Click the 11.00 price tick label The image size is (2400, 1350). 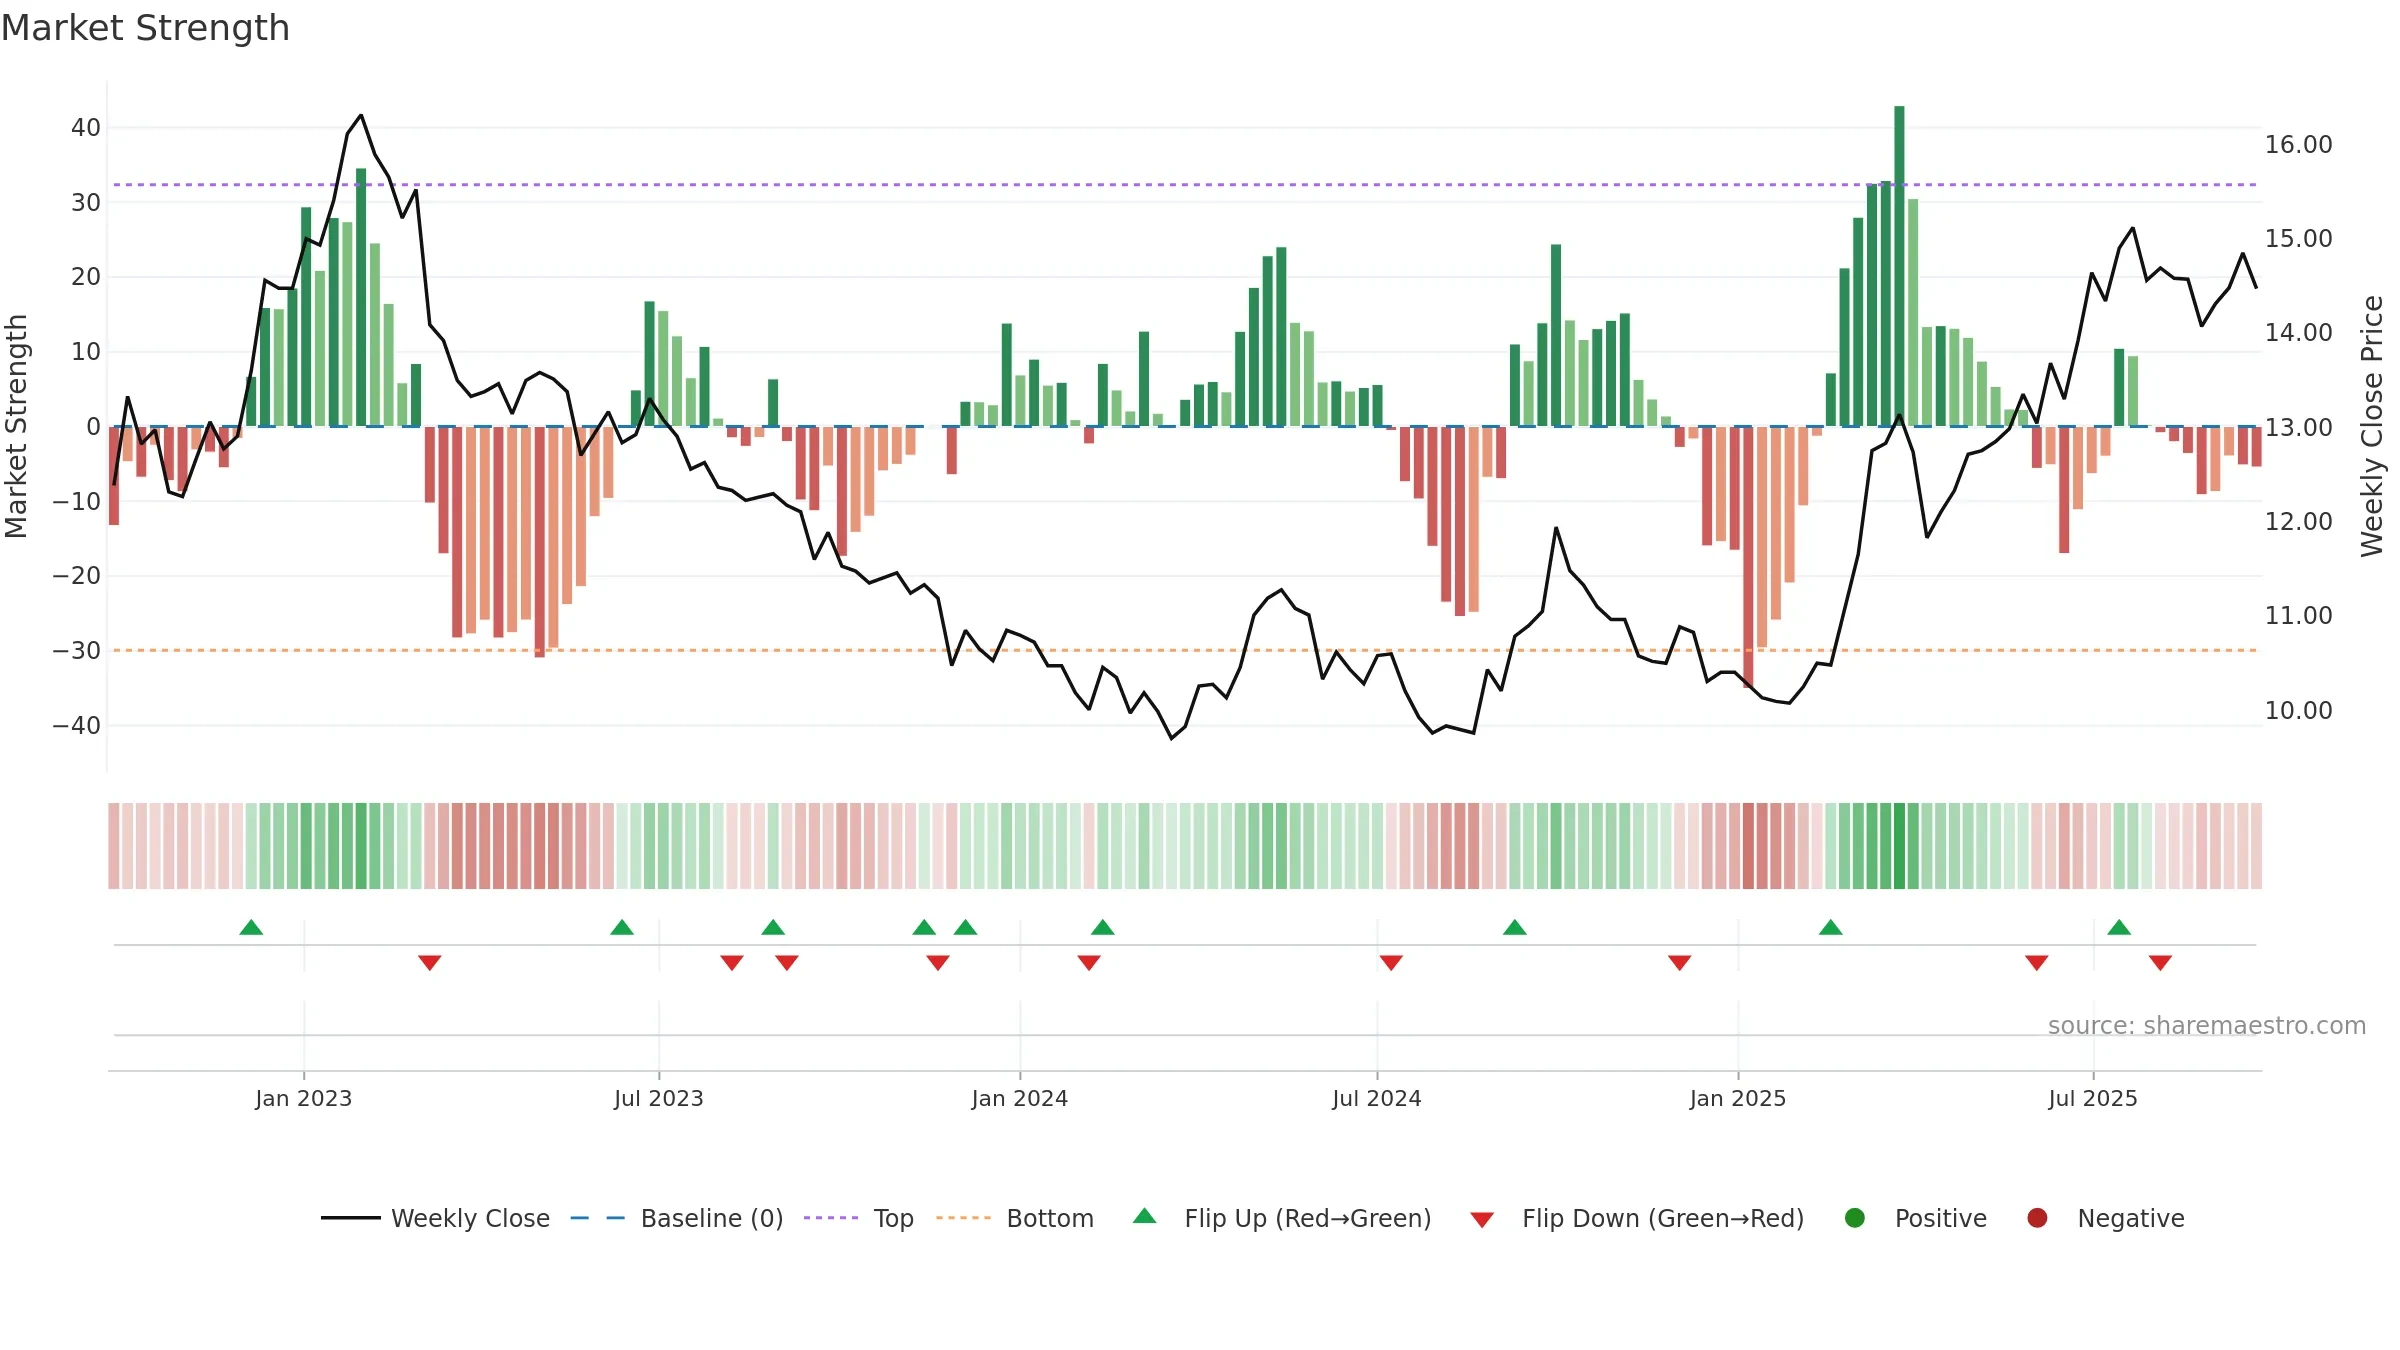2299,616
